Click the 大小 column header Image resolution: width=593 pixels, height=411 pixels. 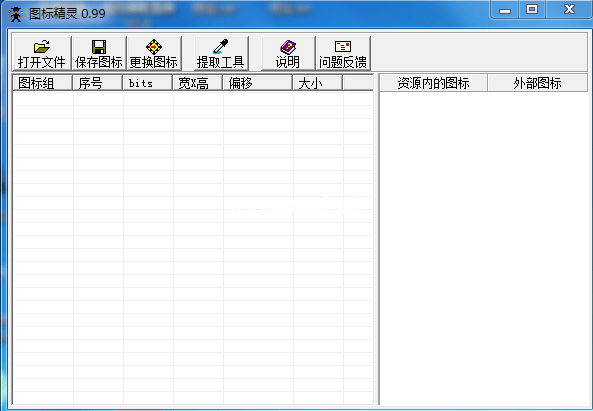[x=318, y=83]
